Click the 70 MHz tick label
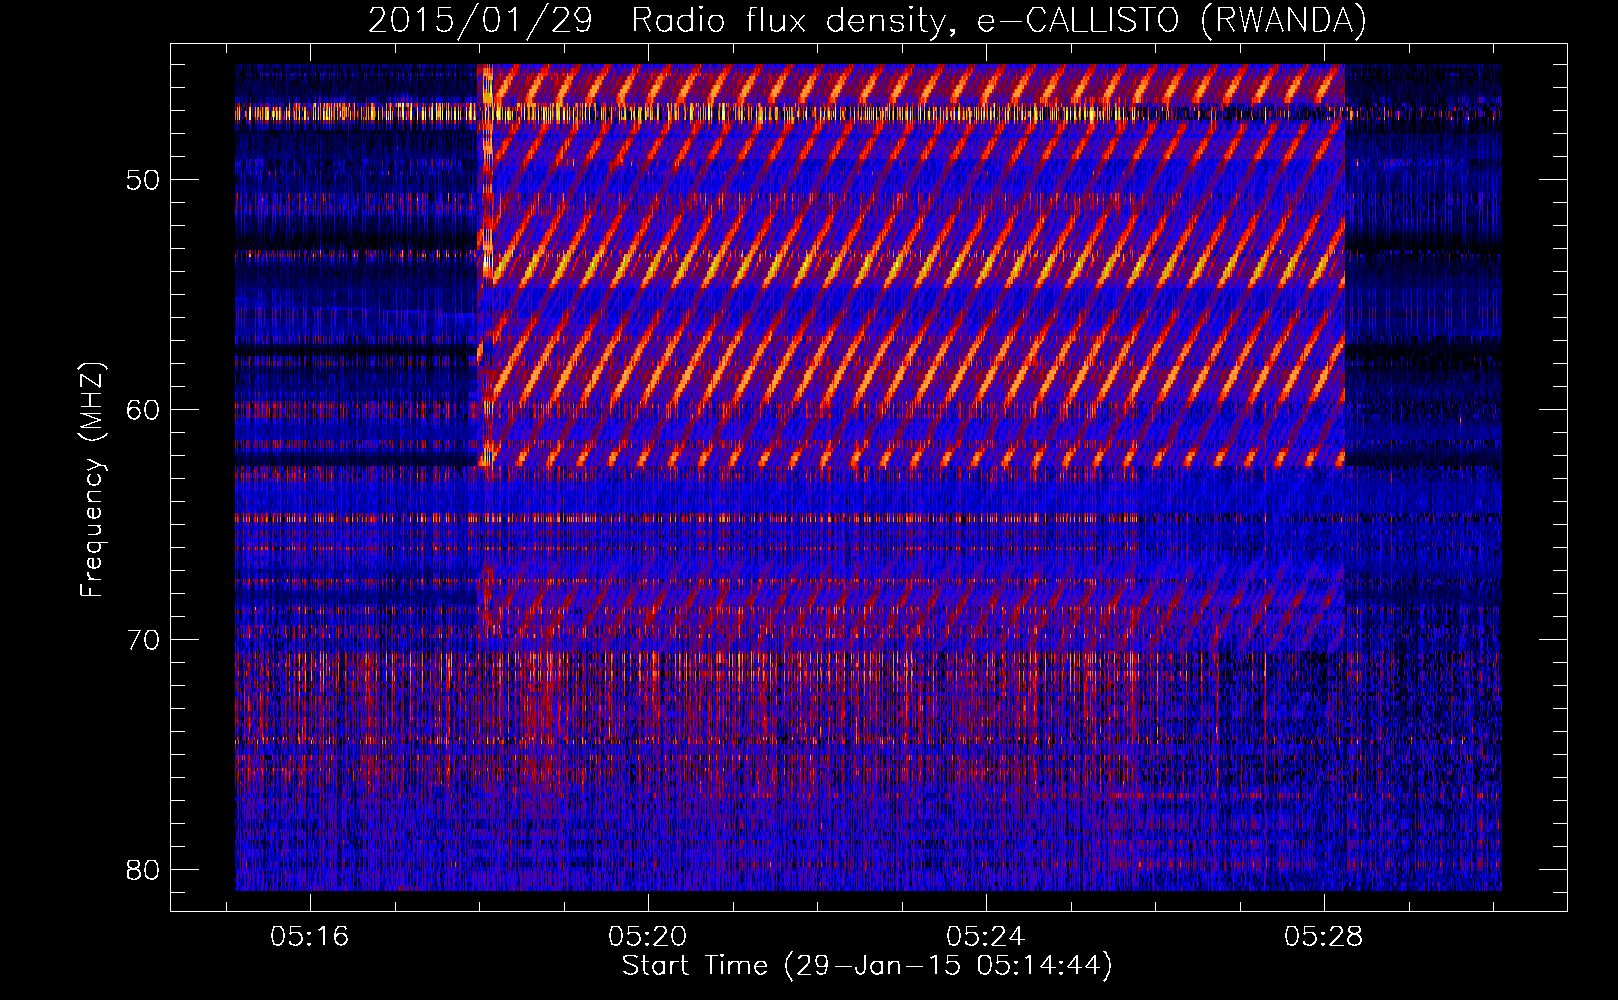The width and height of the screenshot is (1618, 1000). [x=144, y=640]
